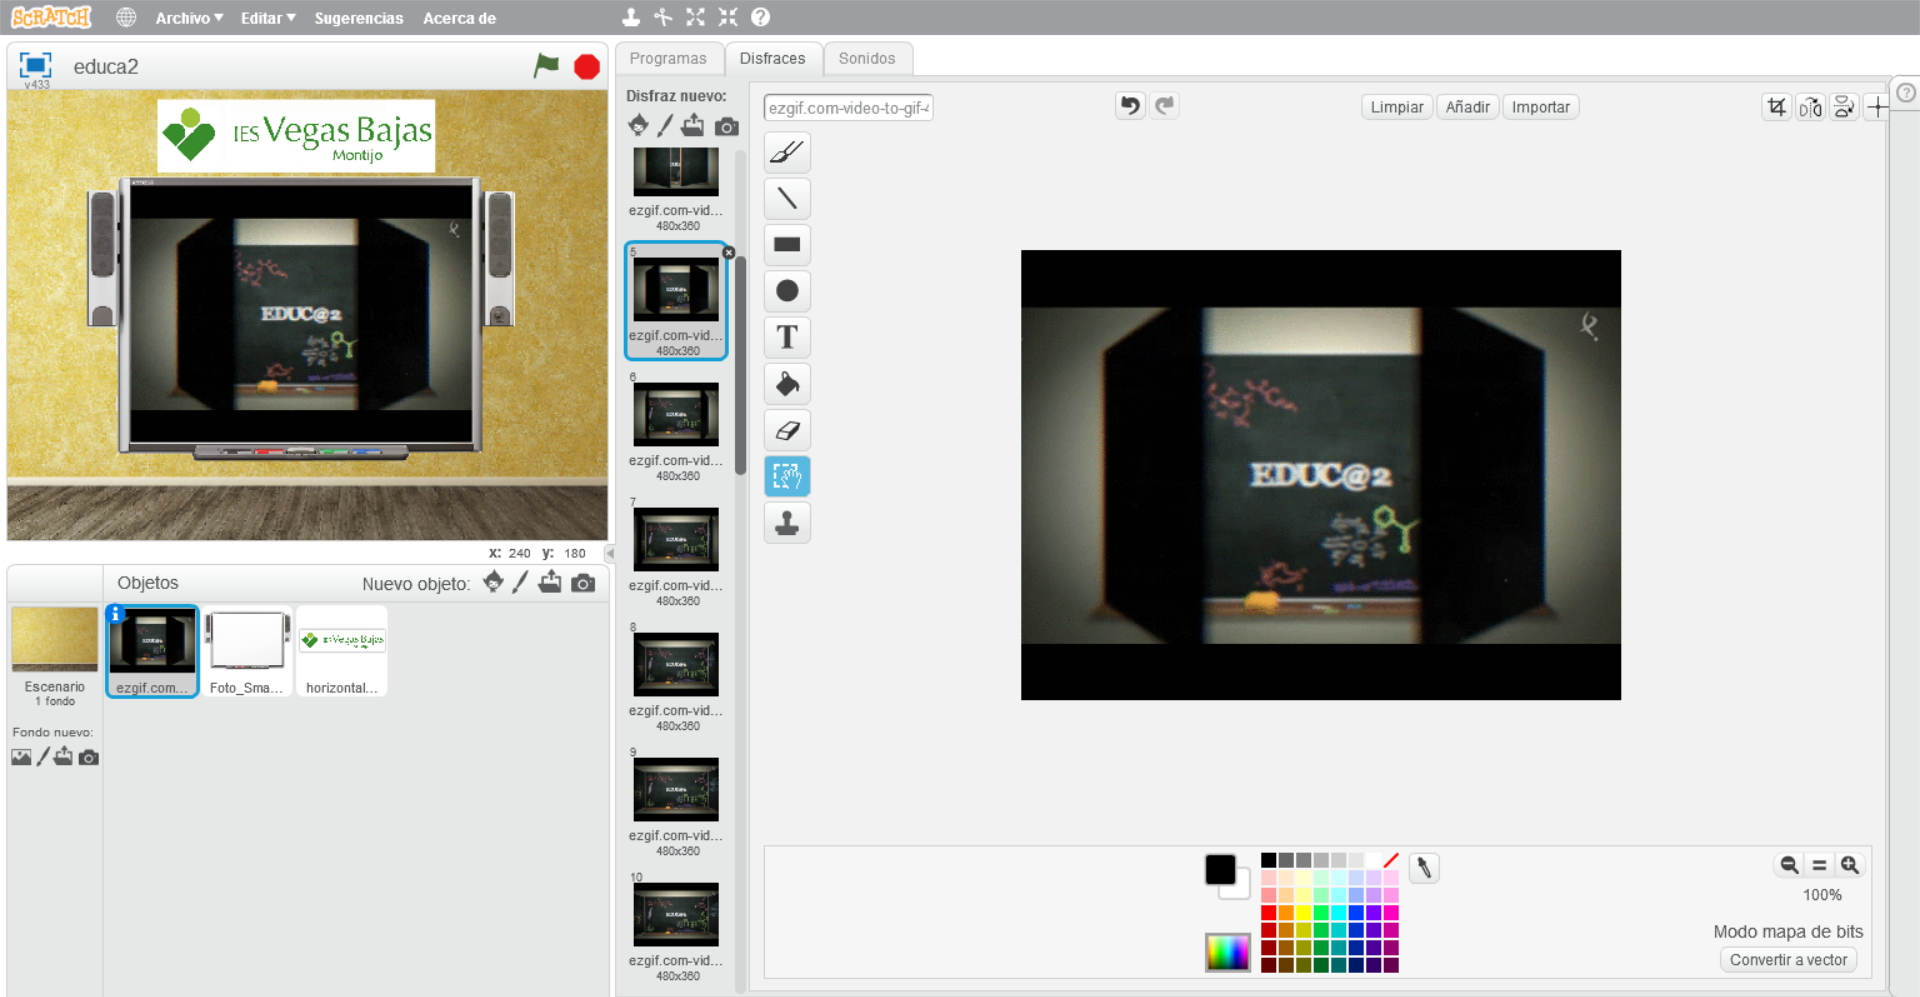
Task: Select the Line drawing tool
Action: coord(787,199)
